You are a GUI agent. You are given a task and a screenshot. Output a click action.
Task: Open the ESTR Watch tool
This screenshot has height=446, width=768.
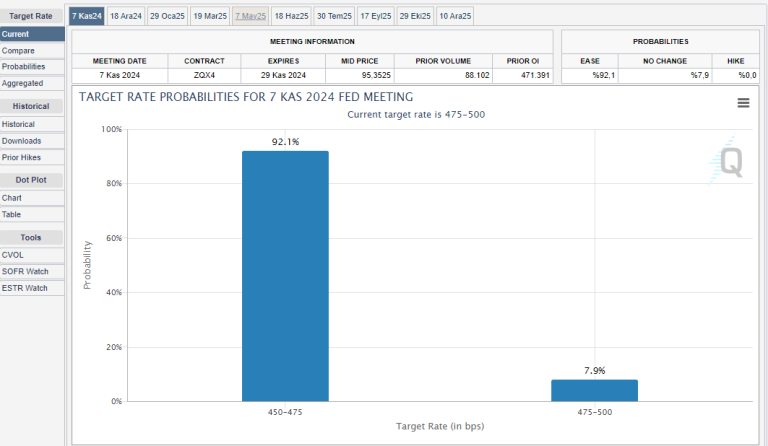(25, 288)
